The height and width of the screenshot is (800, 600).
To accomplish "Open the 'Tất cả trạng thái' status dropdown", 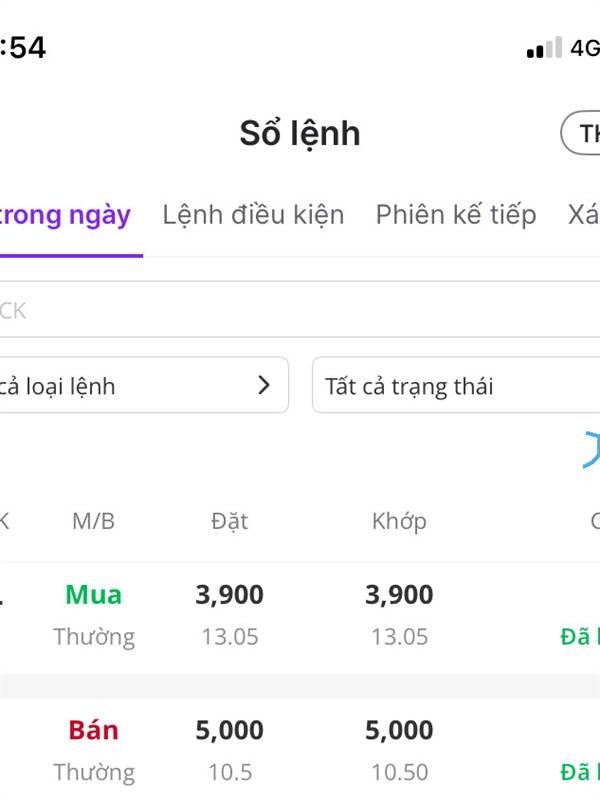I will click(x=457, y=385).
